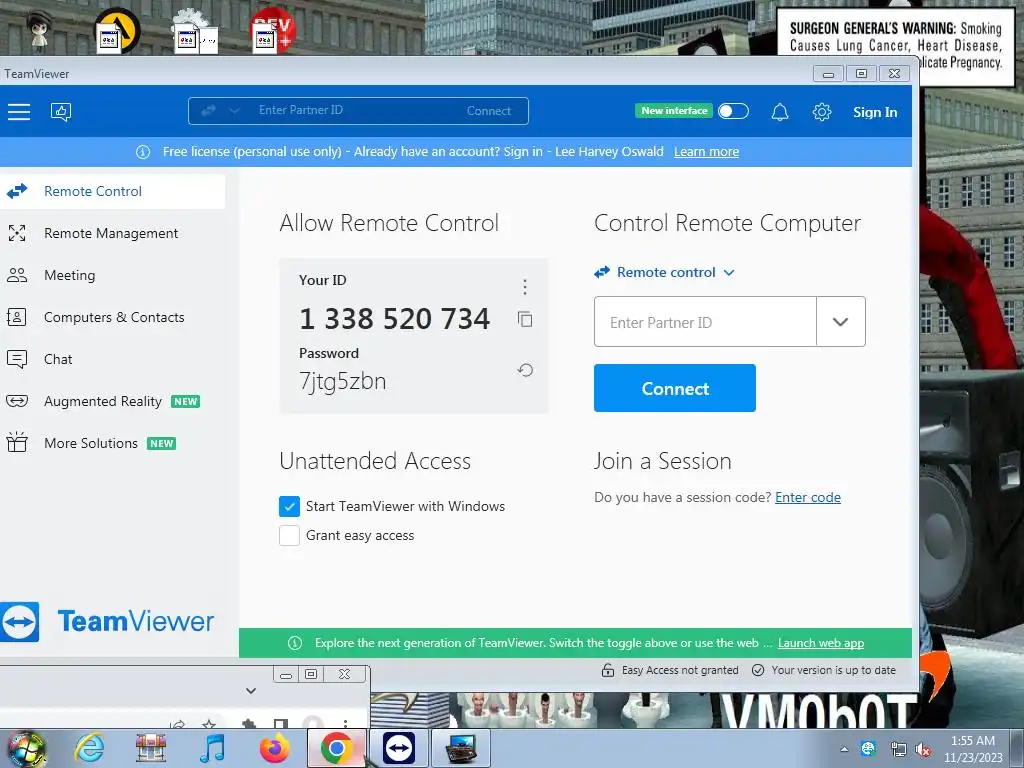Click Connect in the top search bar
This screenshot has height=768, width=1024.
488,111
